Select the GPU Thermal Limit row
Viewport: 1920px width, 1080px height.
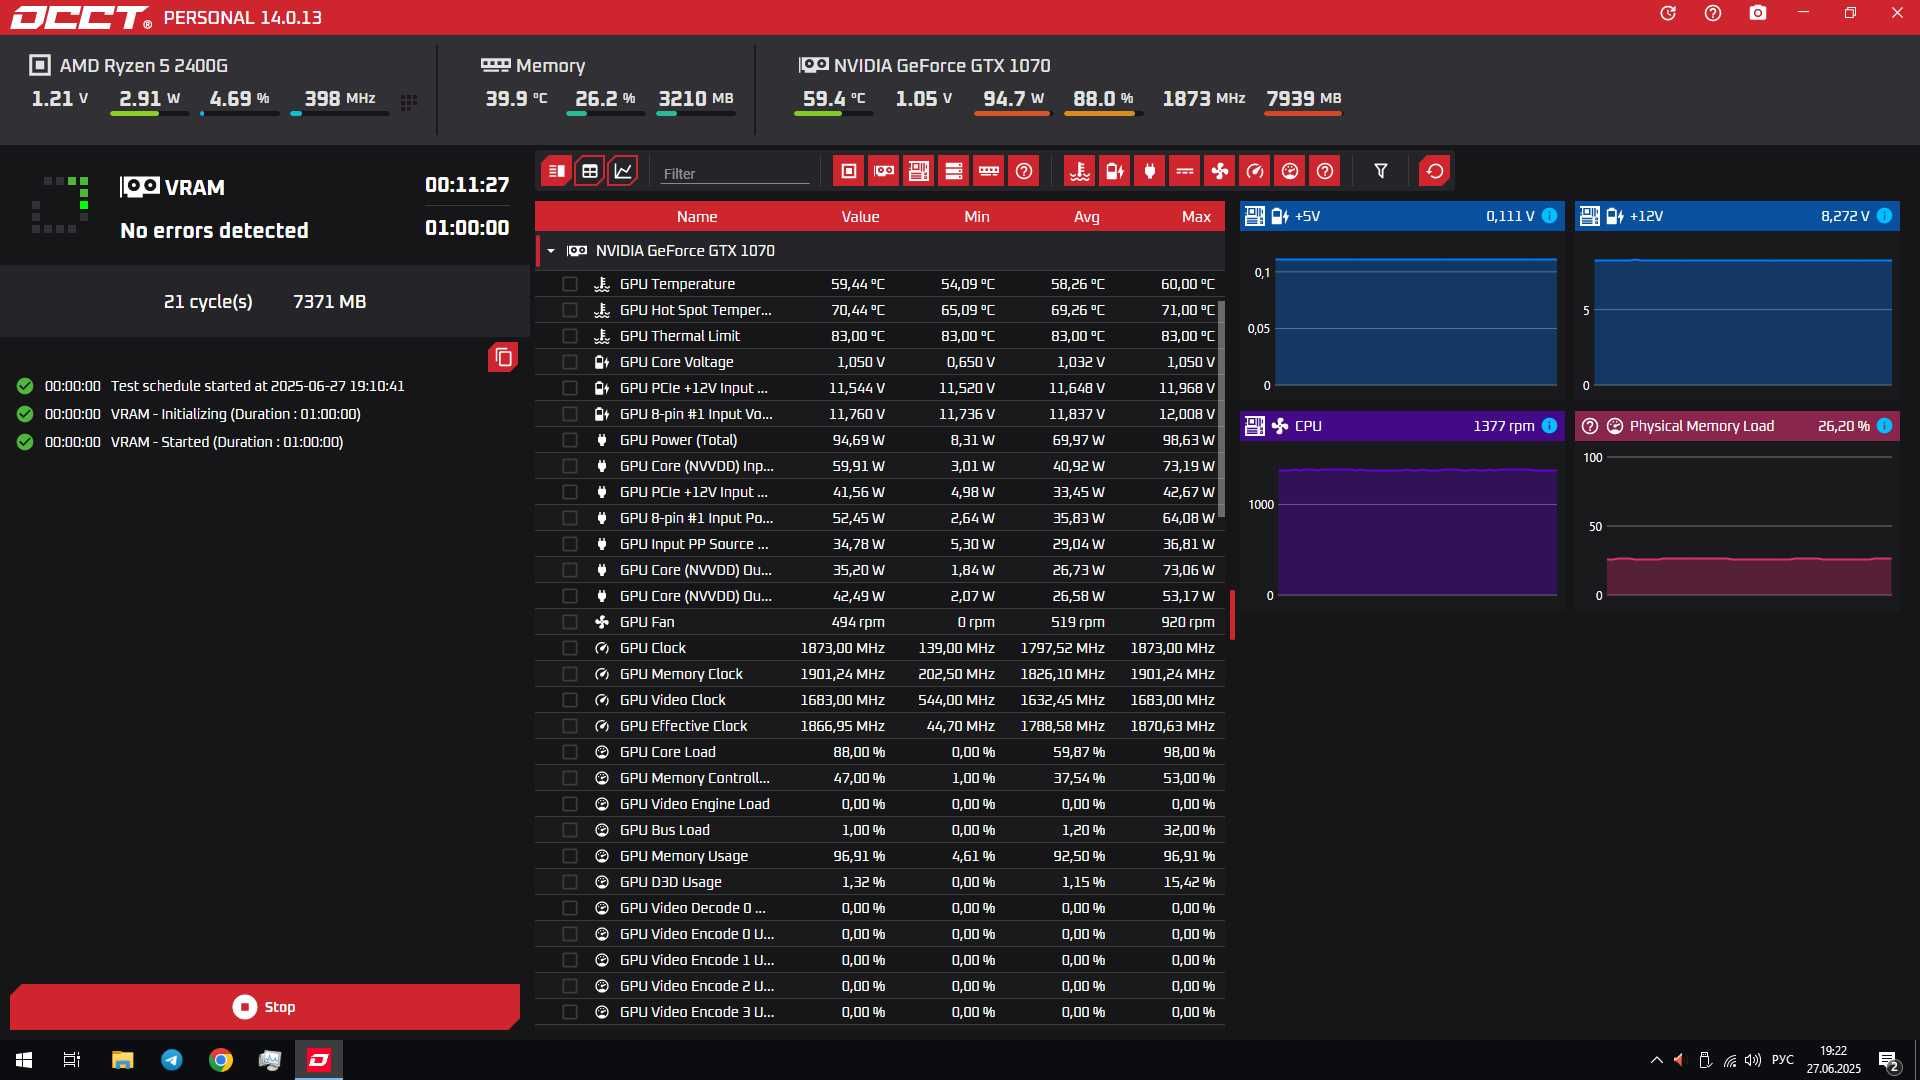[x=880, y=336]
